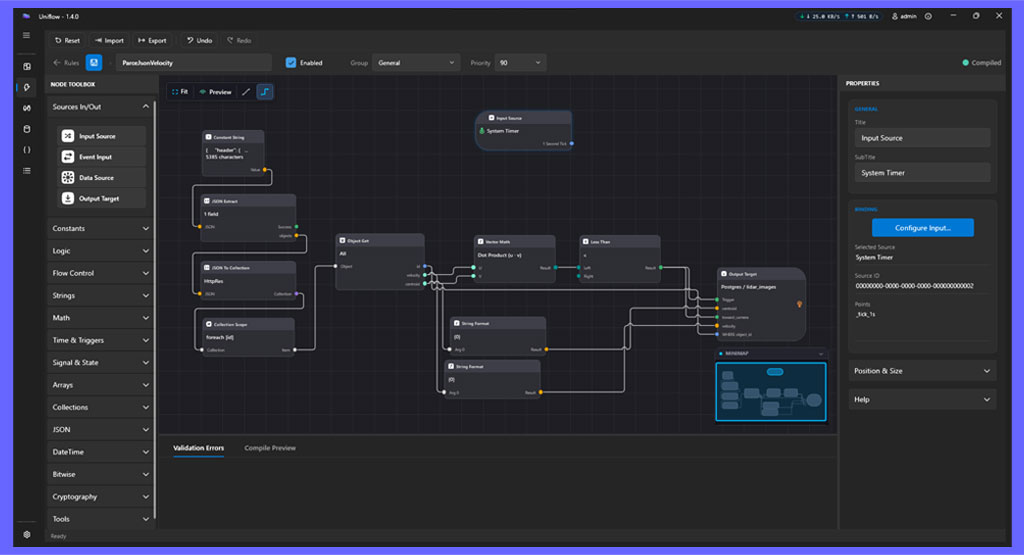Image resolution: width=1024 pixels, height=555 pixels.
Task: Open settings gear at sidebar bottom
Action: click(27, 534)
